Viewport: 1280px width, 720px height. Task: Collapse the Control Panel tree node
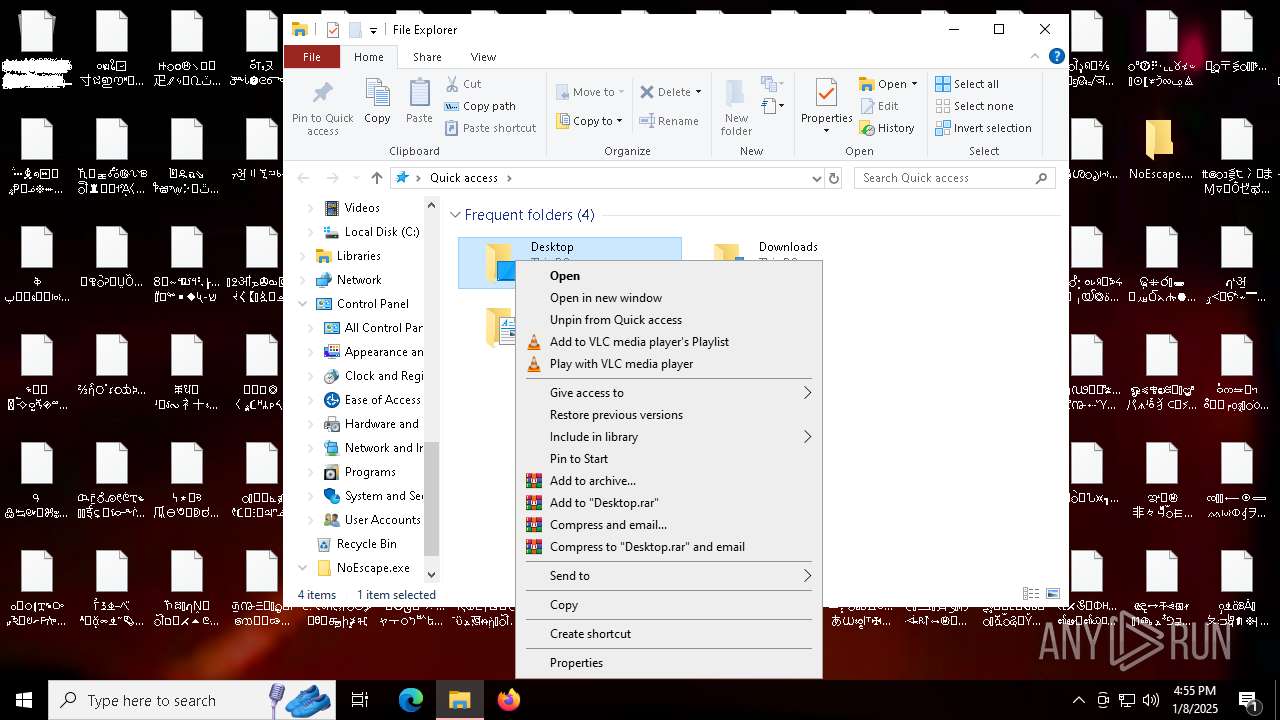coord(303,304)
